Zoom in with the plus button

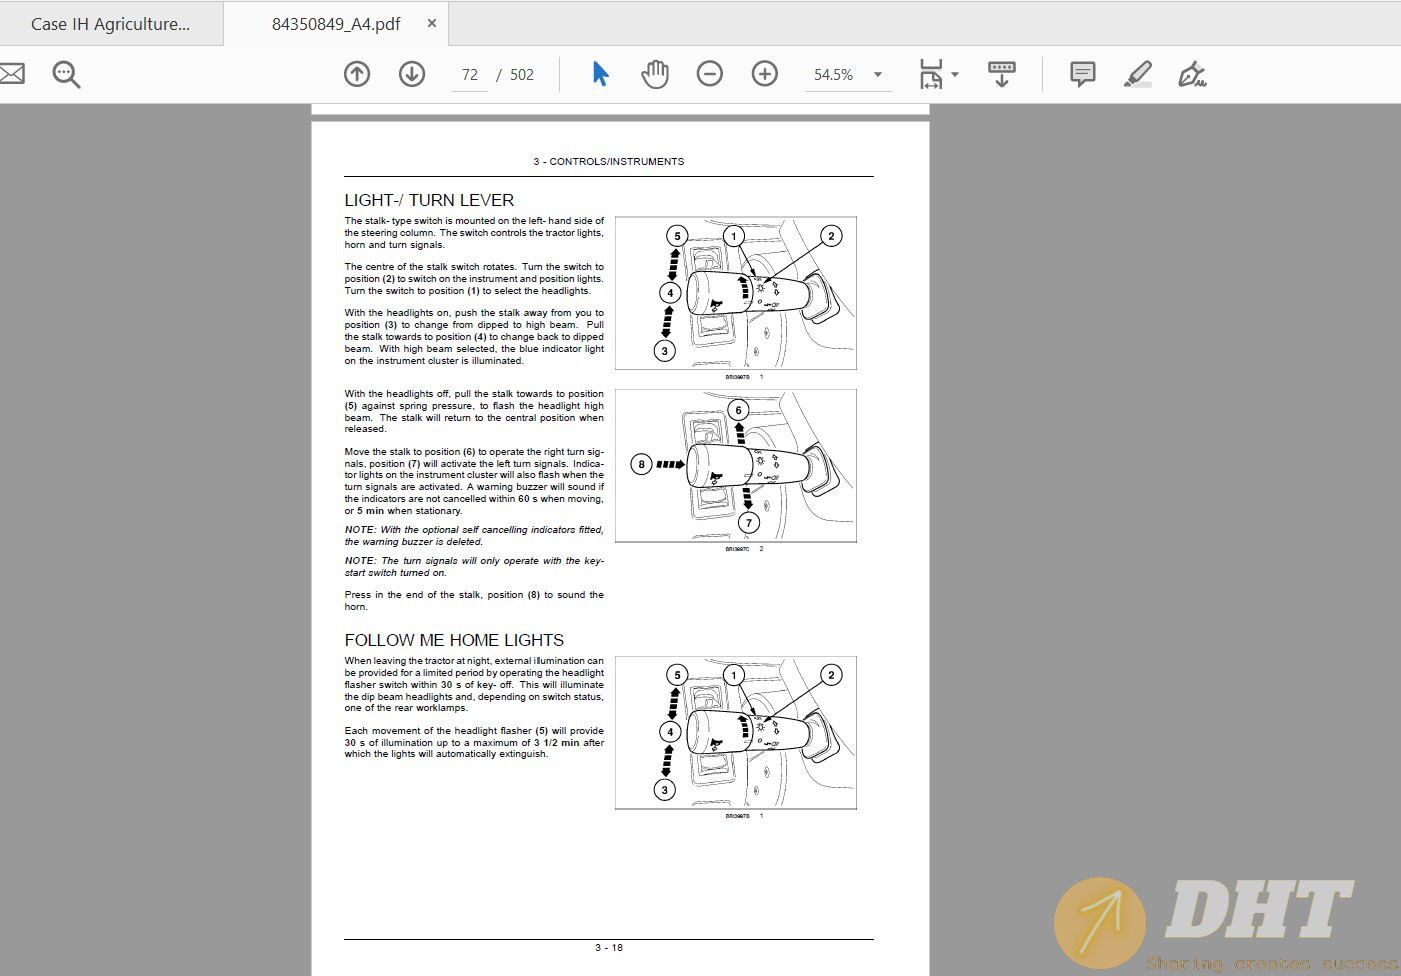(x=765, y=74)
